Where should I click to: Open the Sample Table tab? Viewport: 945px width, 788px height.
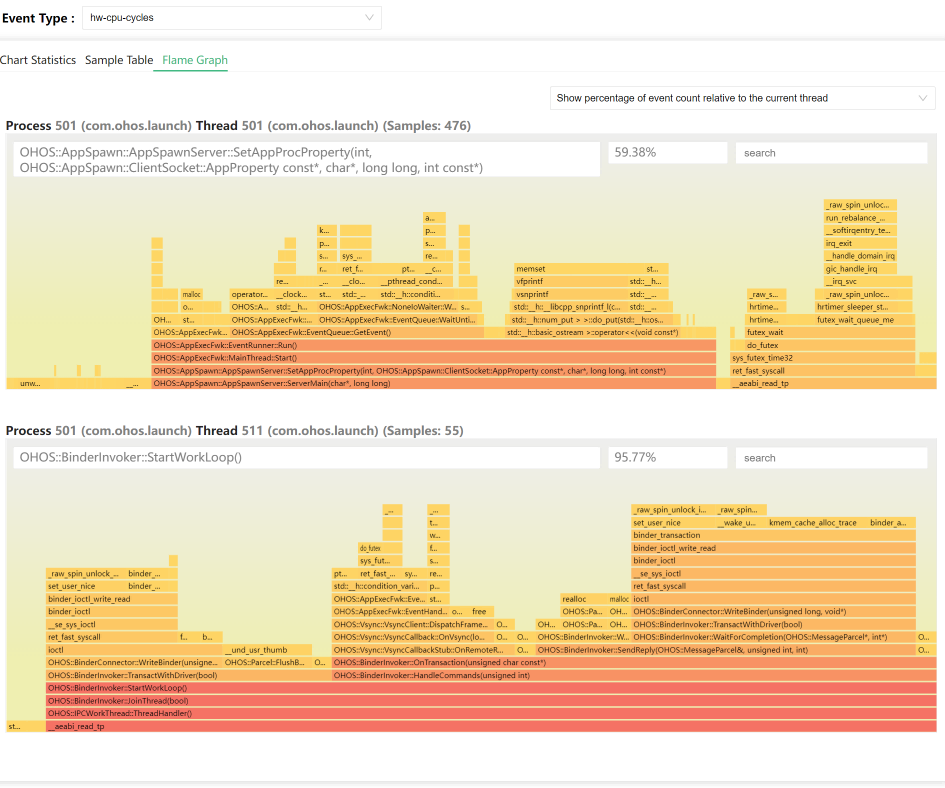click(x=119, y=60)
